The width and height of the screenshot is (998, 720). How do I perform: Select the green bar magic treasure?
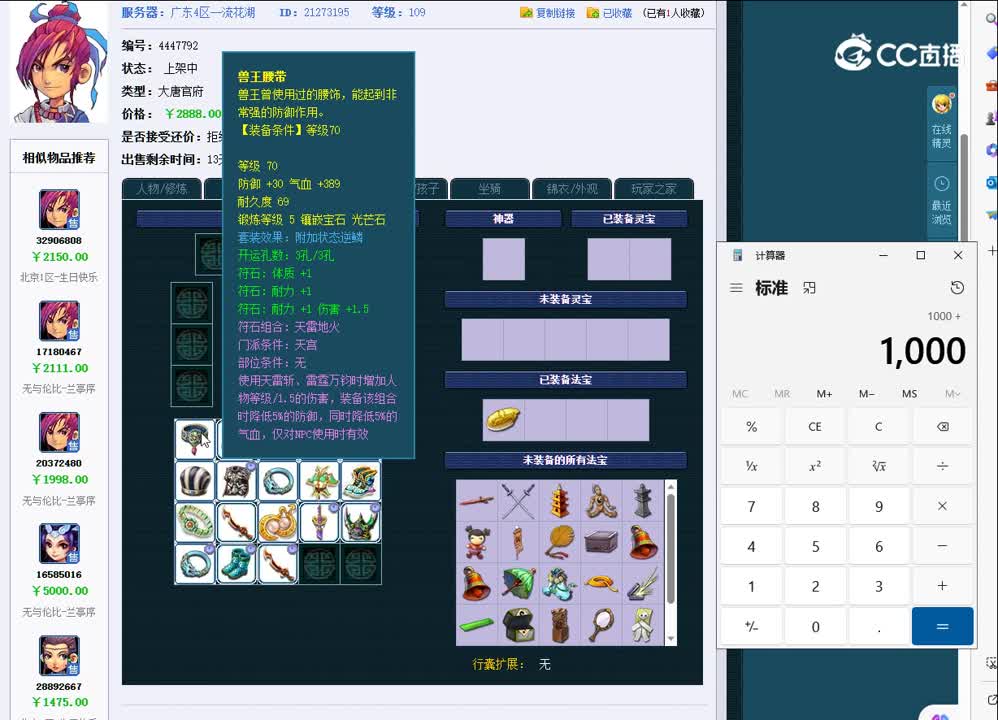click(x=477, y=625)
